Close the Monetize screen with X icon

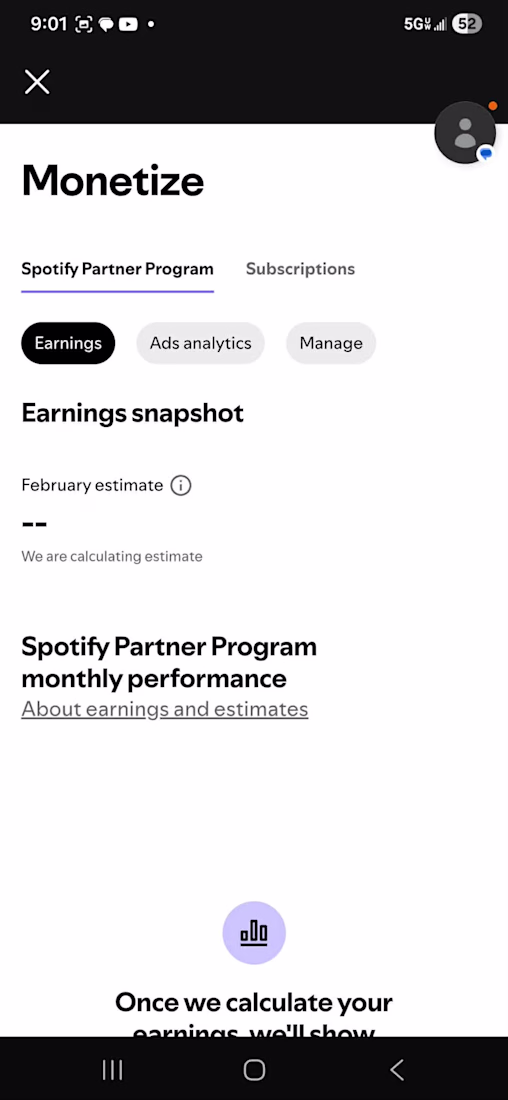(36, 82)
